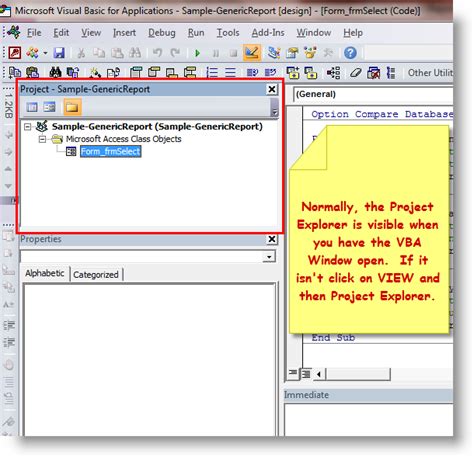The height and width of the screenshot is (457, 474).
Task: Open the Other Utilities toolbar menu
Action: pos(430,72)
